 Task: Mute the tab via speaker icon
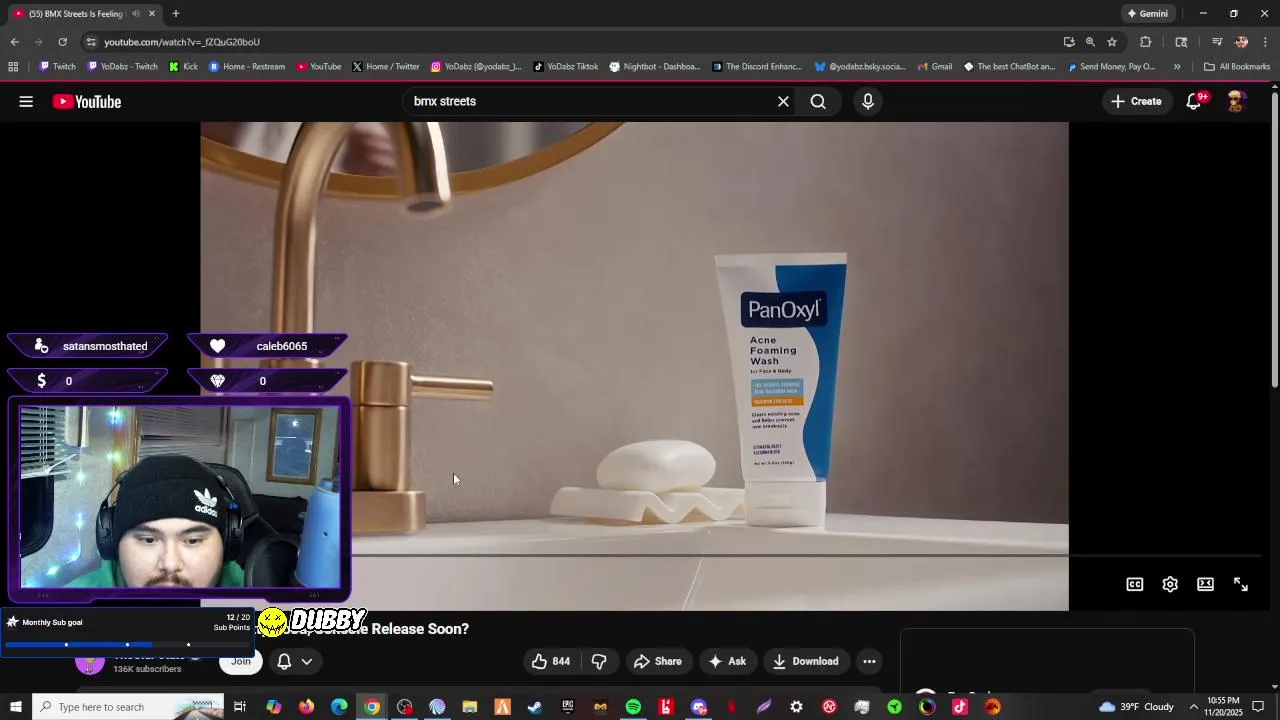tap(135, 14)
